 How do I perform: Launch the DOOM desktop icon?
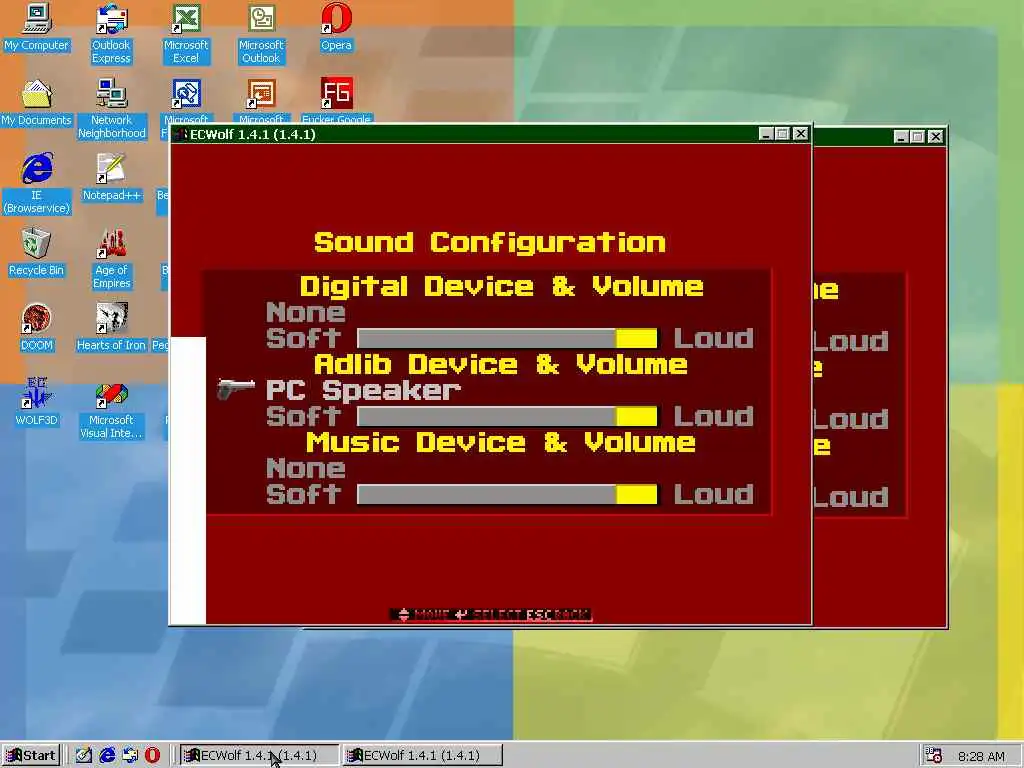point(37,327)
